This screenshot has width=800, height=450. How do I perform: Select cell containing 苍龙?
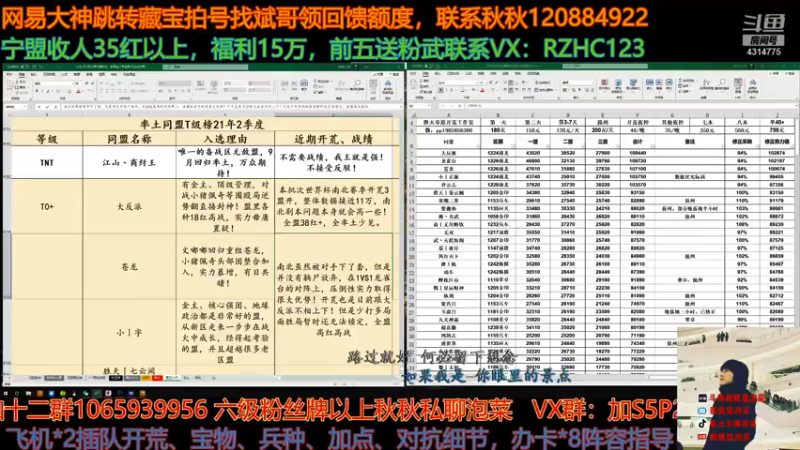(130, 266)
